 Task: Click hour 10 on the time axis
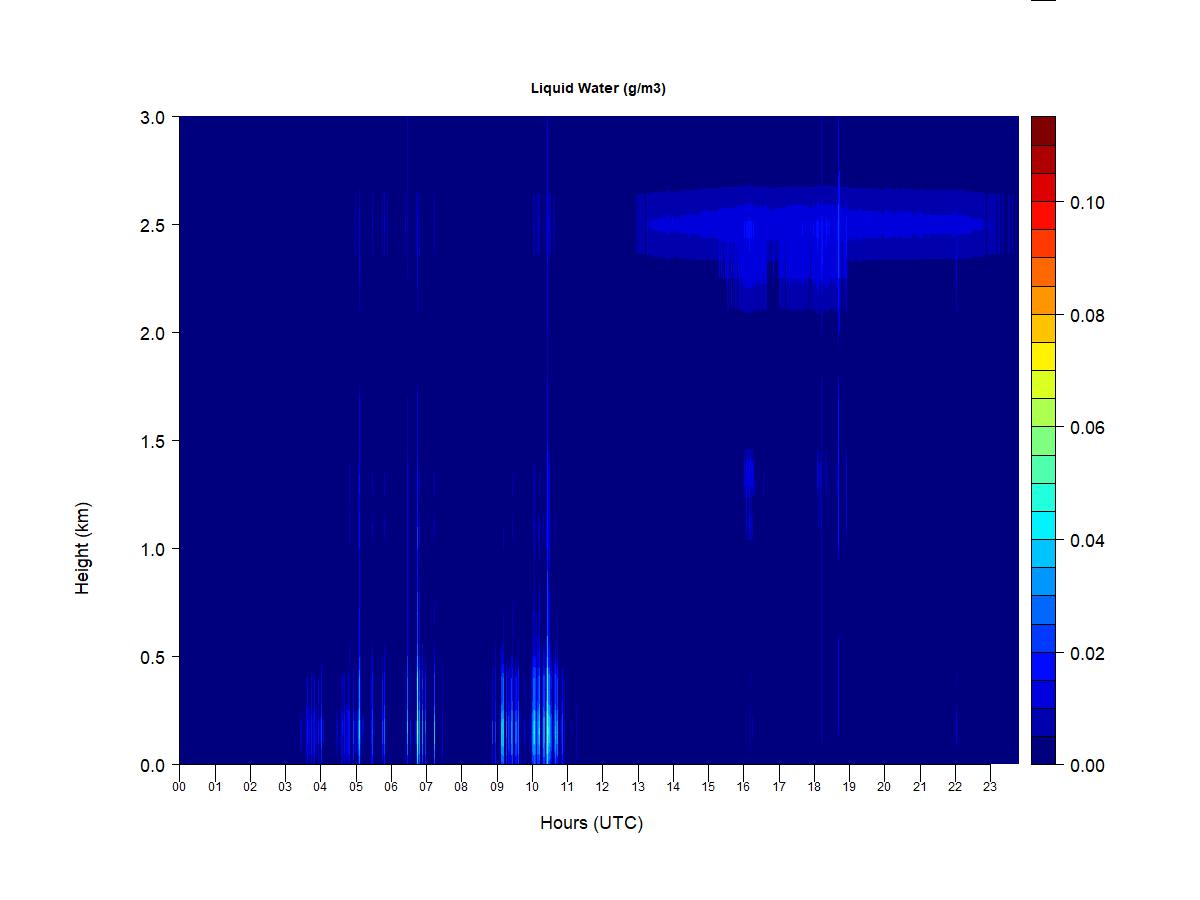point(532,787)
